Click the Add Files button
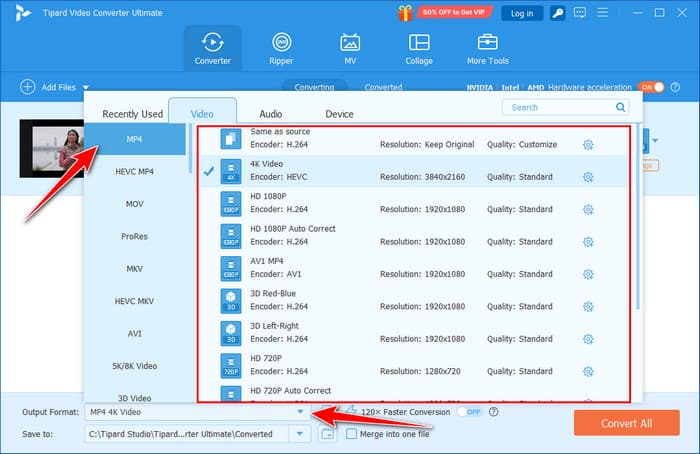Viewport: 700px width, 454px height. click(x=48, y=87)
